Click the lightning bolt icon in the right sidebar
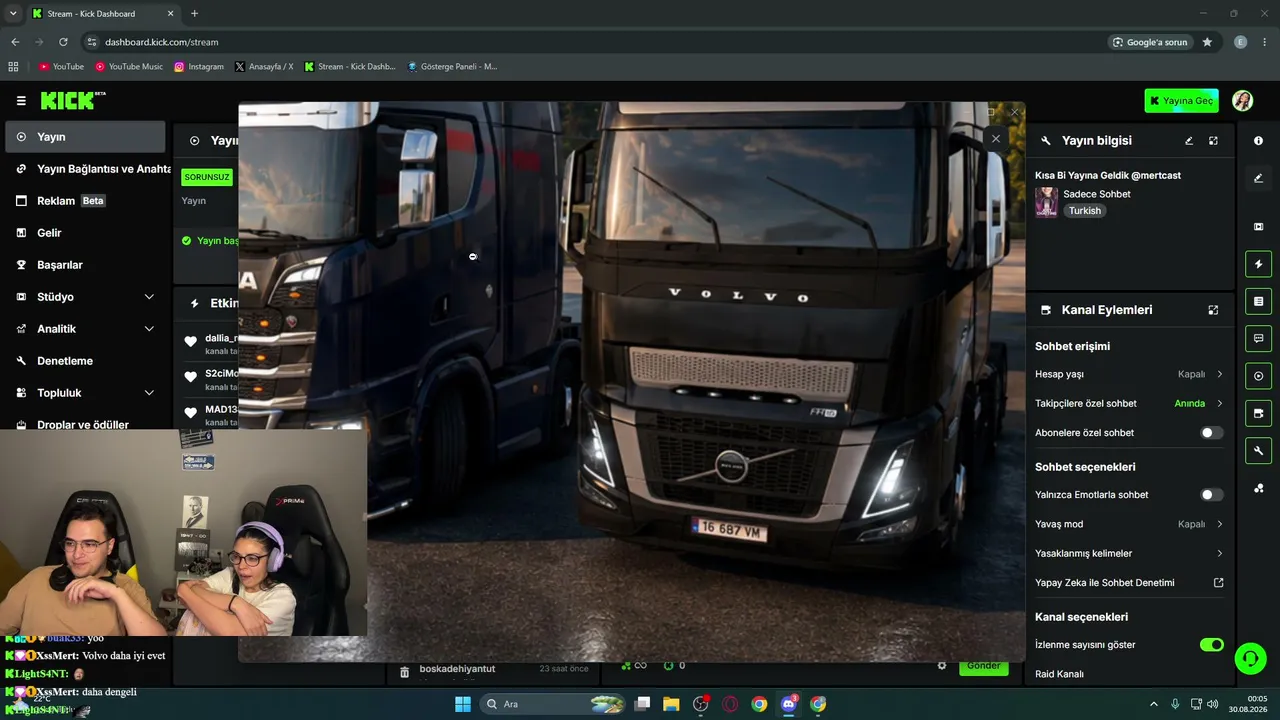The image size is (1280, 720). coord(1258,264)
